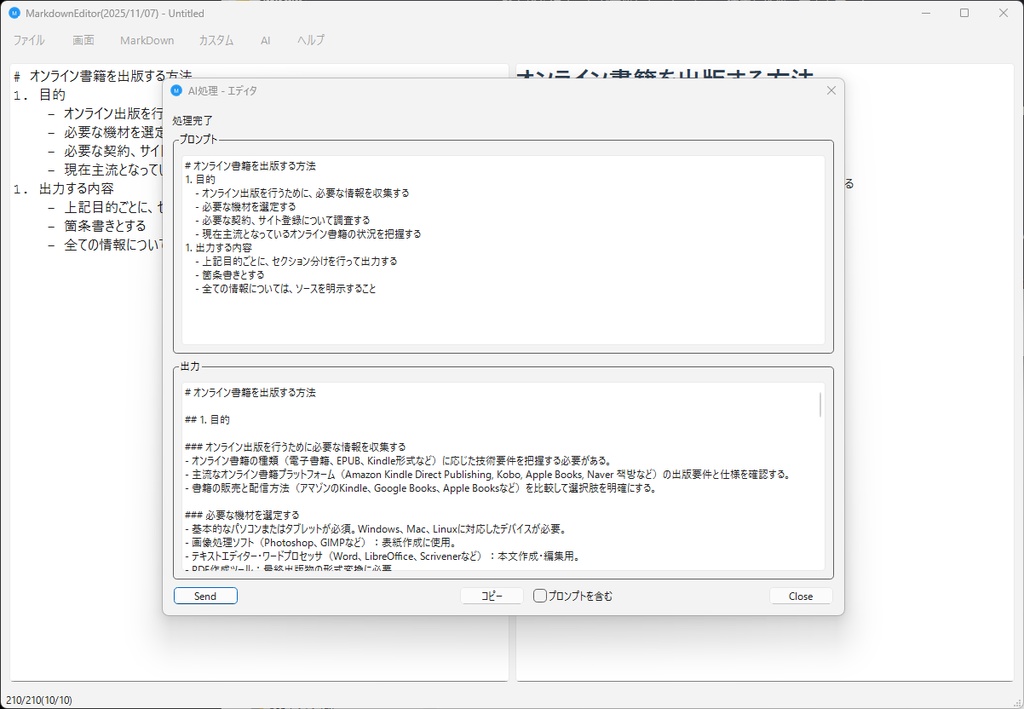Enable the プロンプトを含む checkbox
The width and height of the screenshot is (1024, 709).
pos(539,596)
